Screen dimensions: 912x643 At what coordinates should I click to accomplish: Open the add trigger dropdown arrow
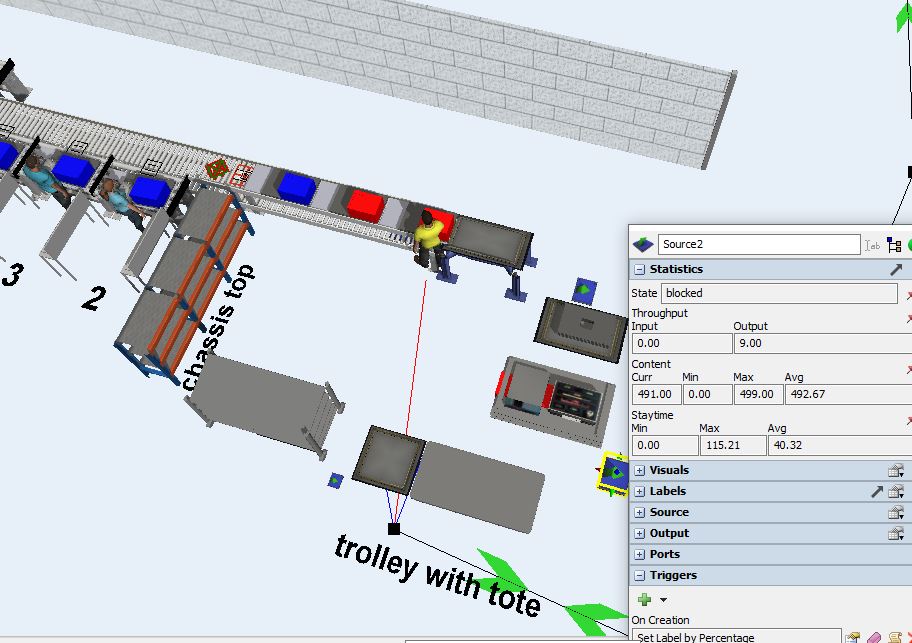(663, 600)
